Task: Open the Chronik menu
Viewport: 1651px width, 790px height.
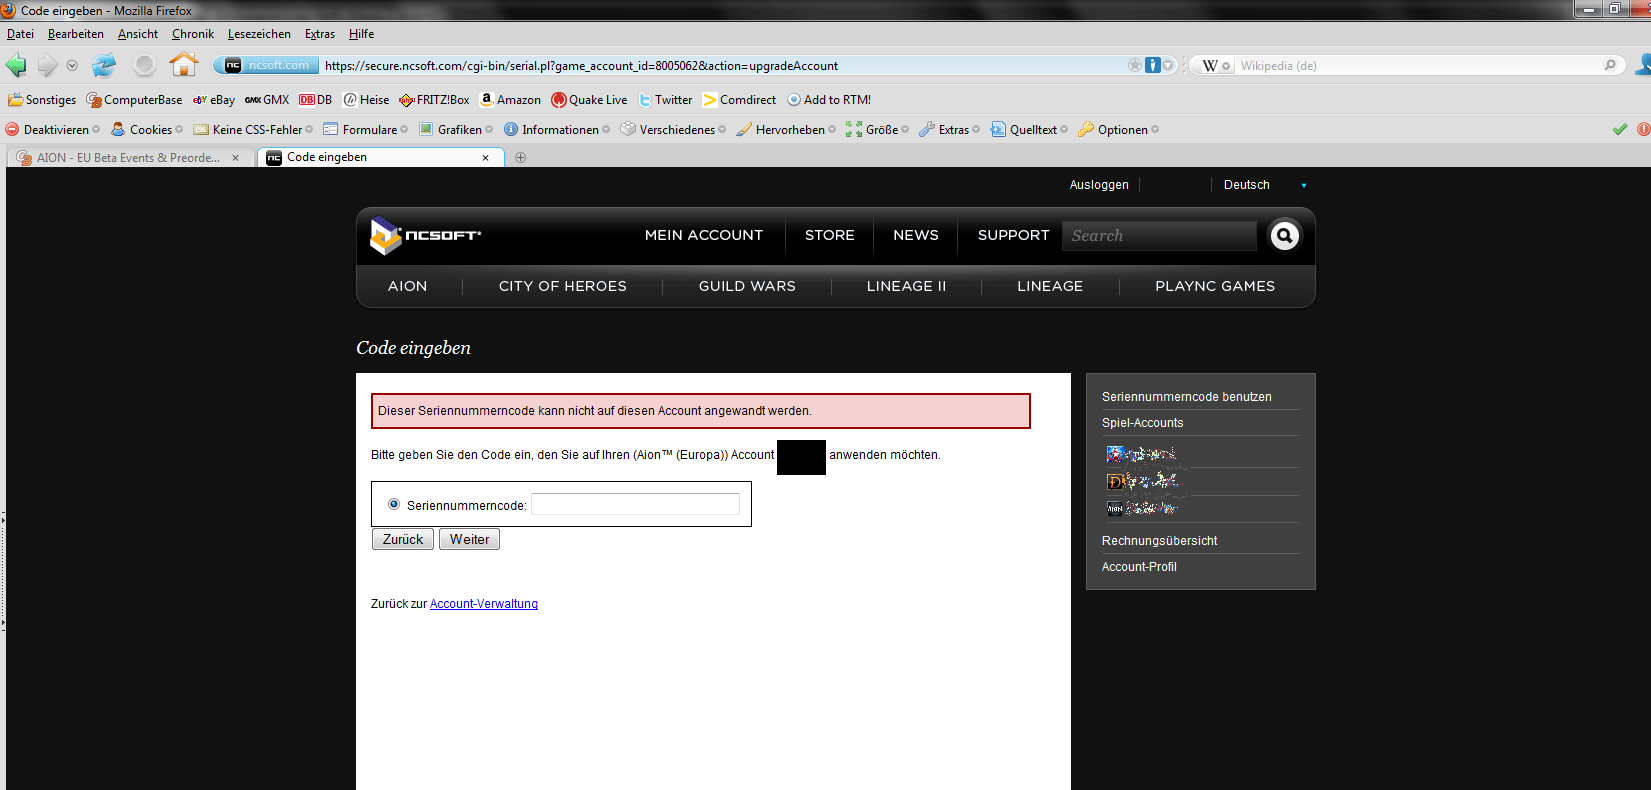Action: 193,34
